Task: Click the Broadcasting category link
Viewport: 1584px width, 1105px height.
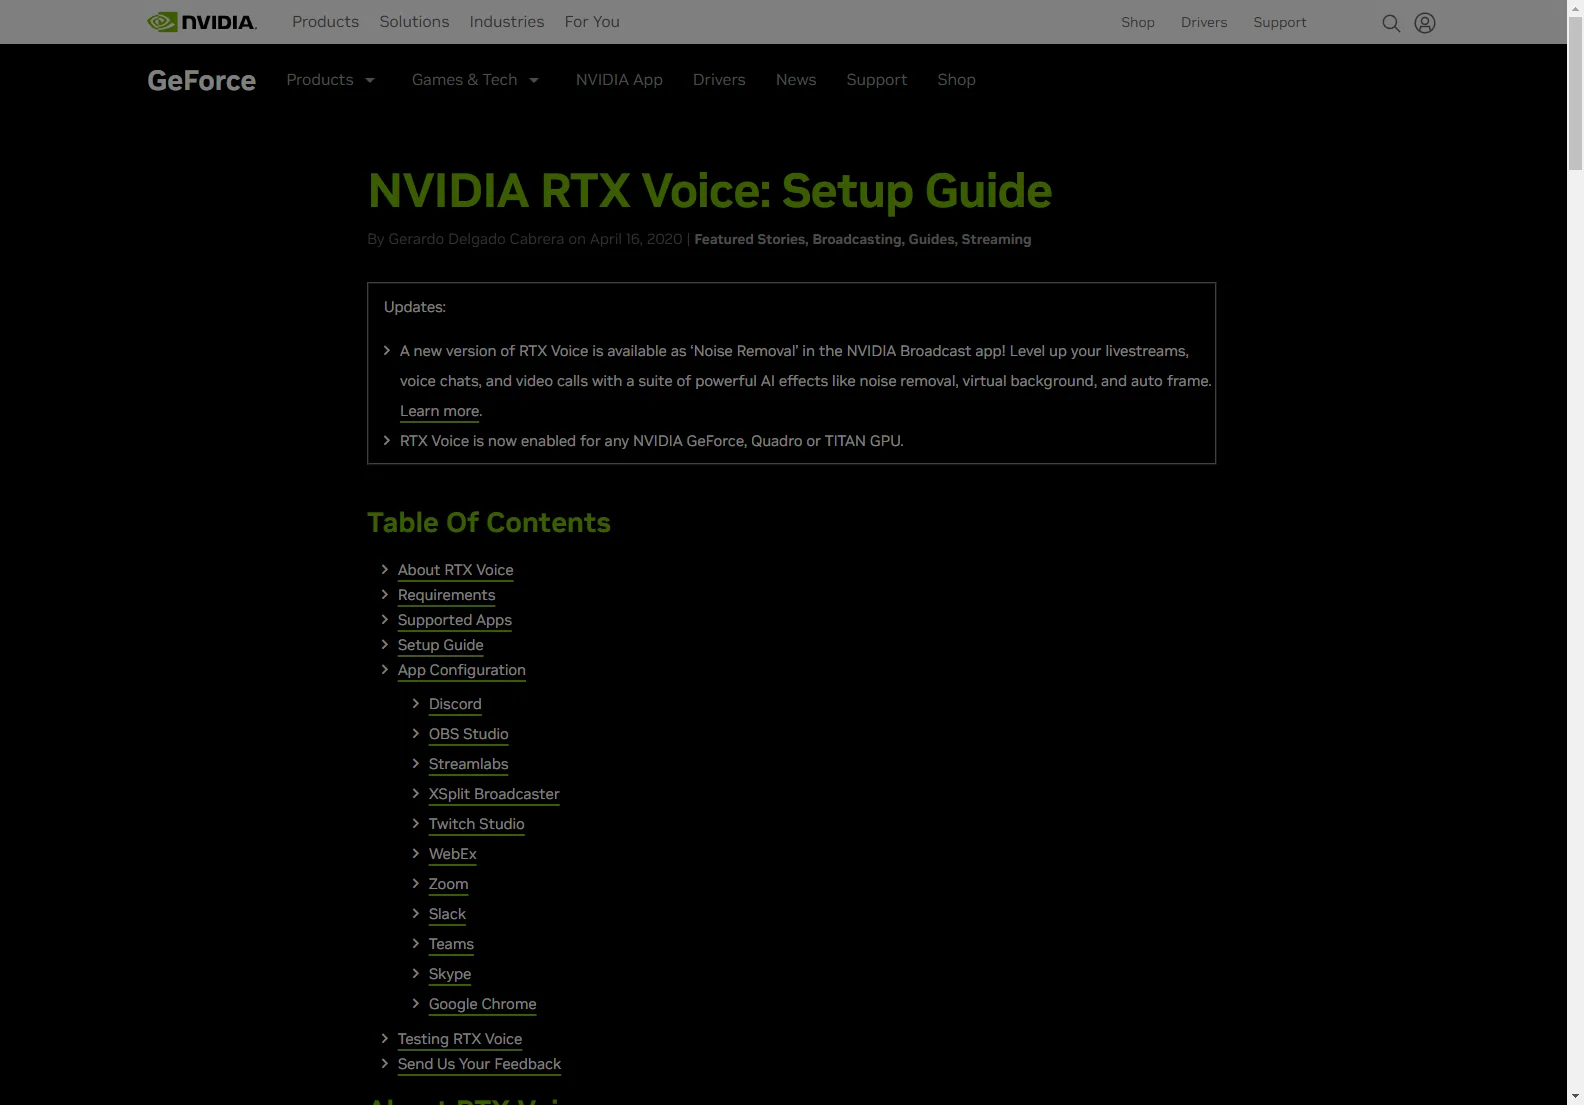Action: pyautogui.click(x=858, y=239)
